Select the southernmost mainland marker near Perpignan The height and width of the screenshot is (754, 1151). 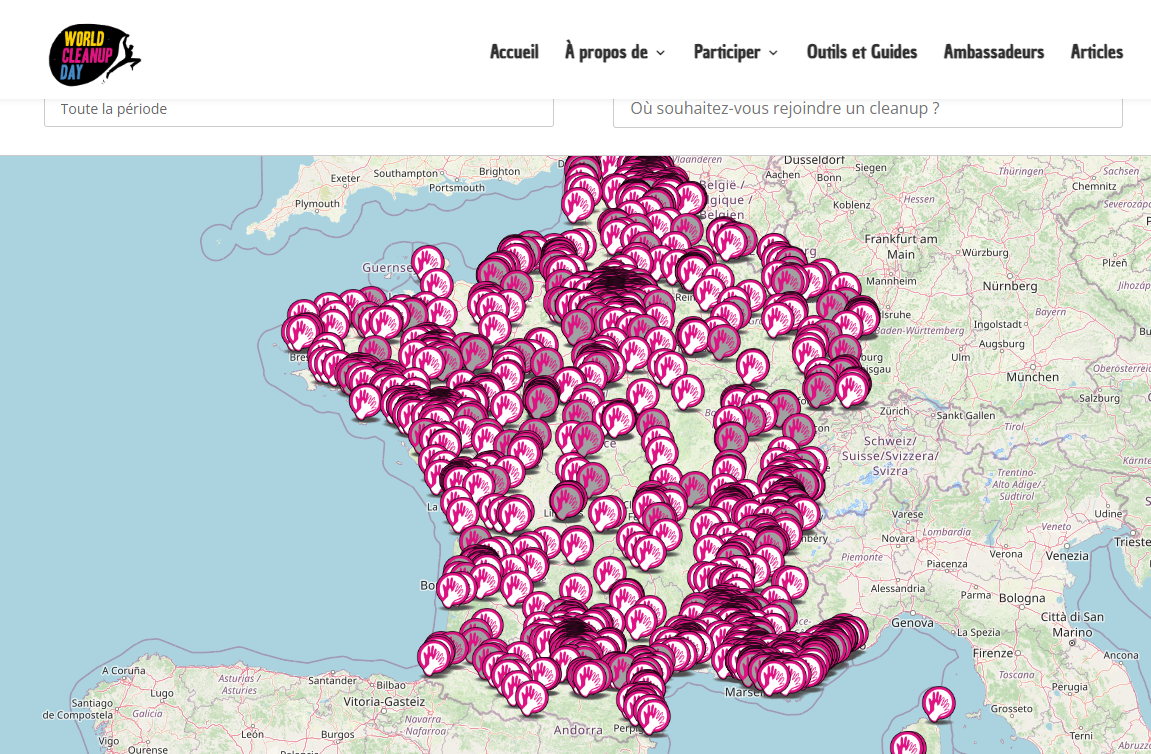click(653, 715)
